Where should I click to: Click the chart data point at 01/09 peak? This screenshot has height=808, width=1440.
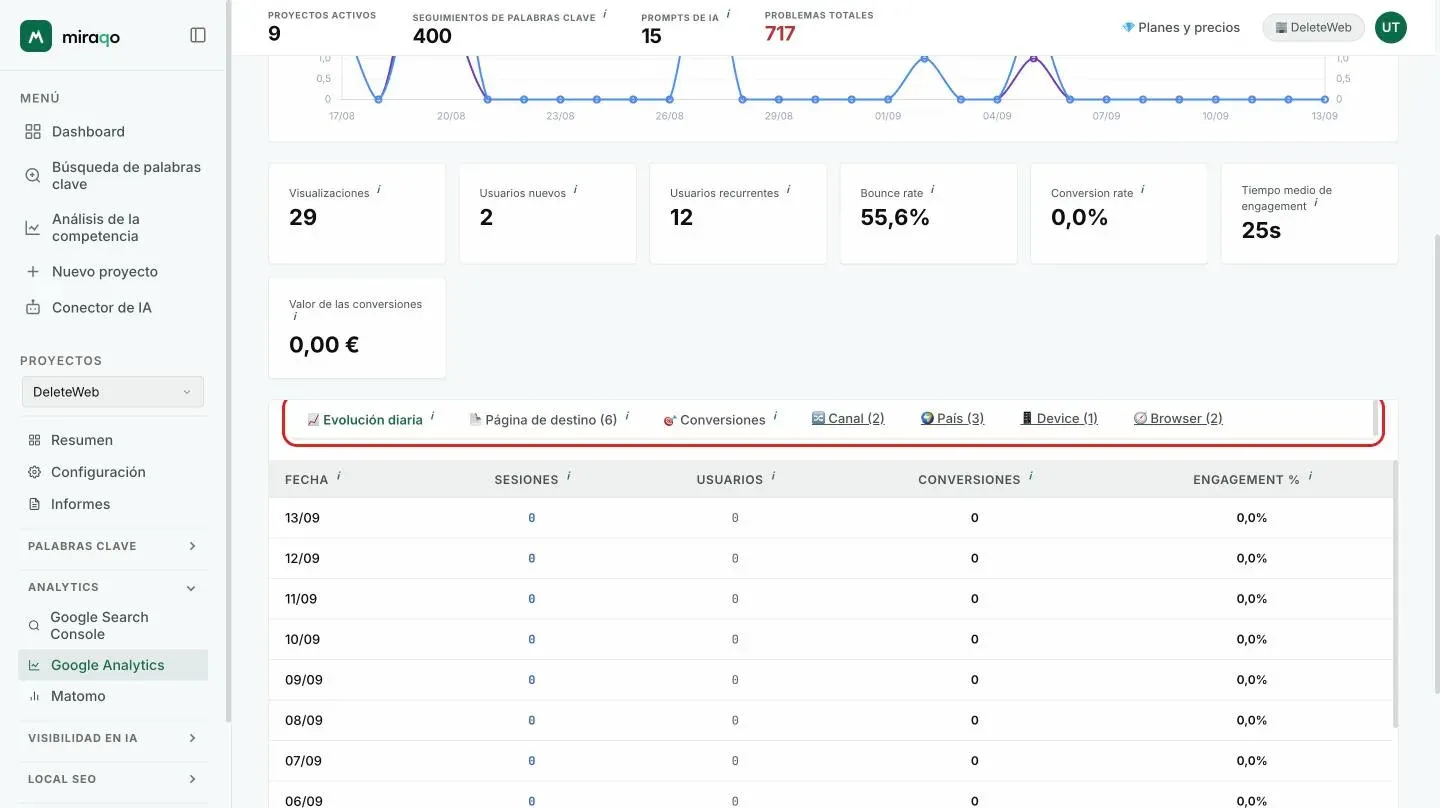click(x=924, y=58)
